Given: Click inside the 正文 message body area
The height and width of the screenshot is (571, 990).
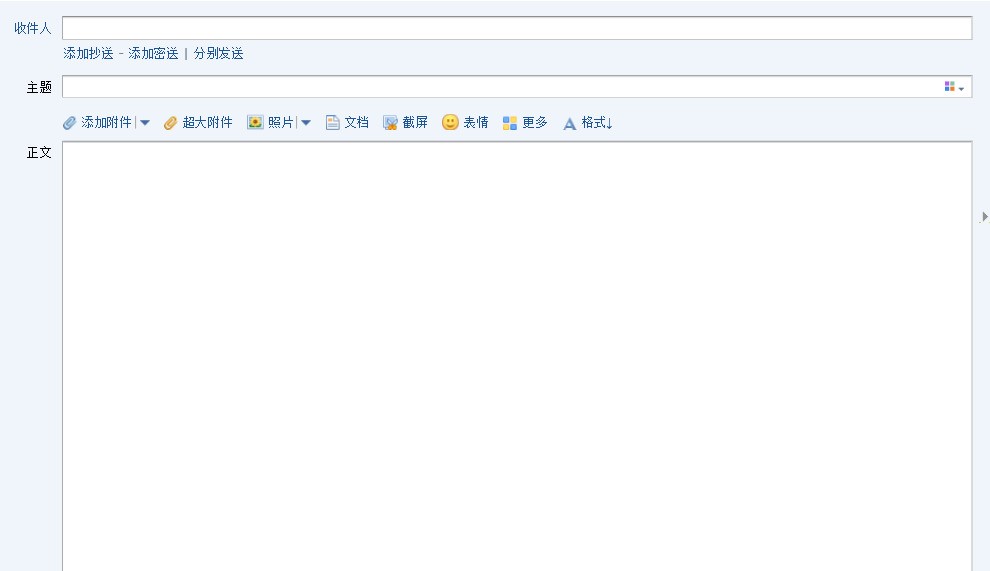Looking at the screenshot, I should [x=516, y=356].
